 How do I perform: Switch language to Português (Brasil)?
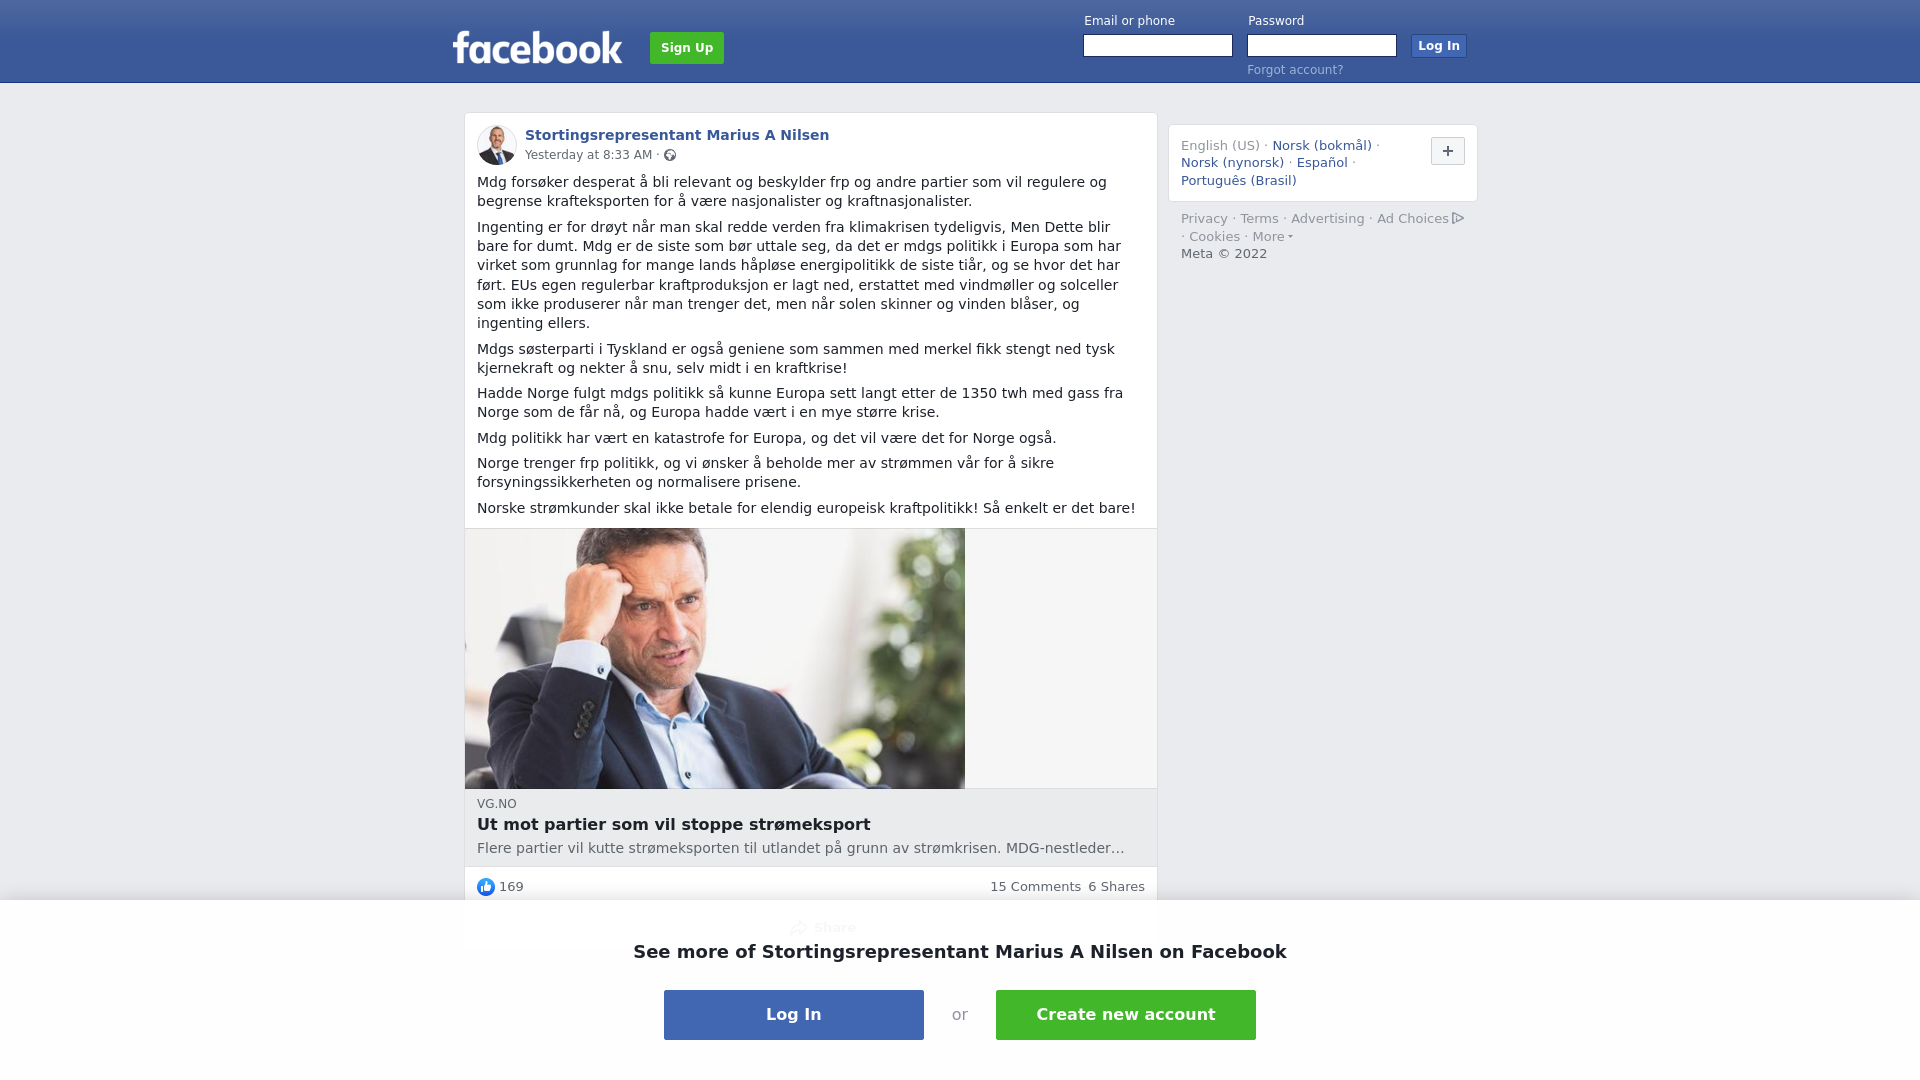1238,181
